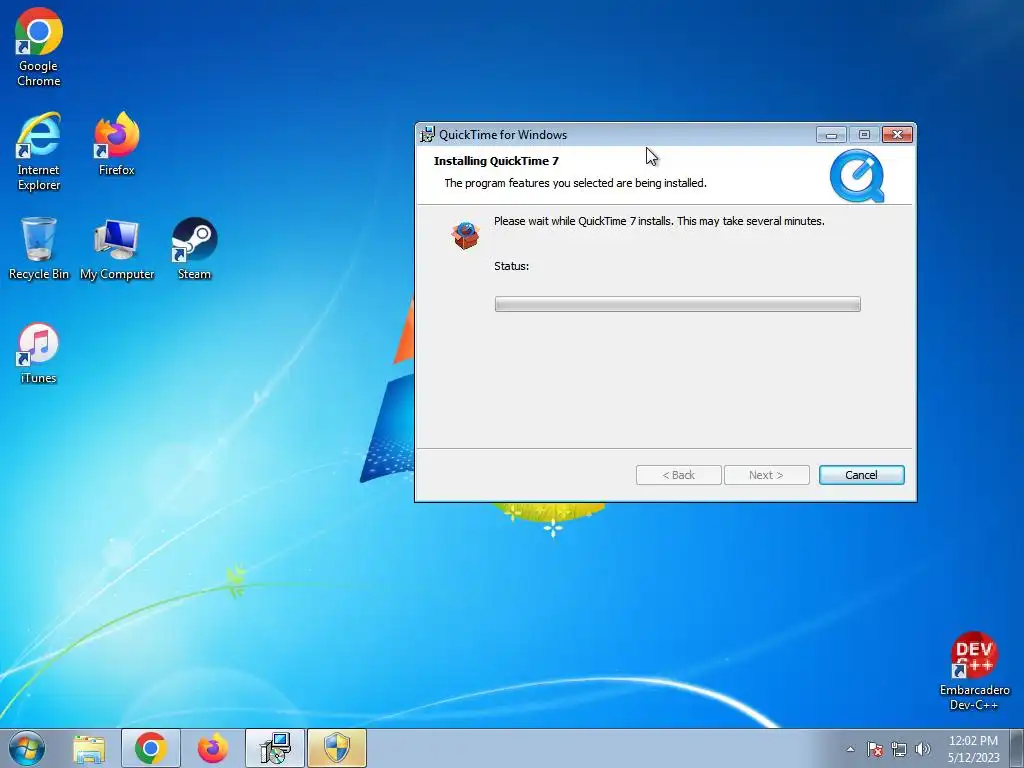Select the security shield taskbar item
Image resolution: width=1024 pixels, height=768 pixels.
pos(337,748)
